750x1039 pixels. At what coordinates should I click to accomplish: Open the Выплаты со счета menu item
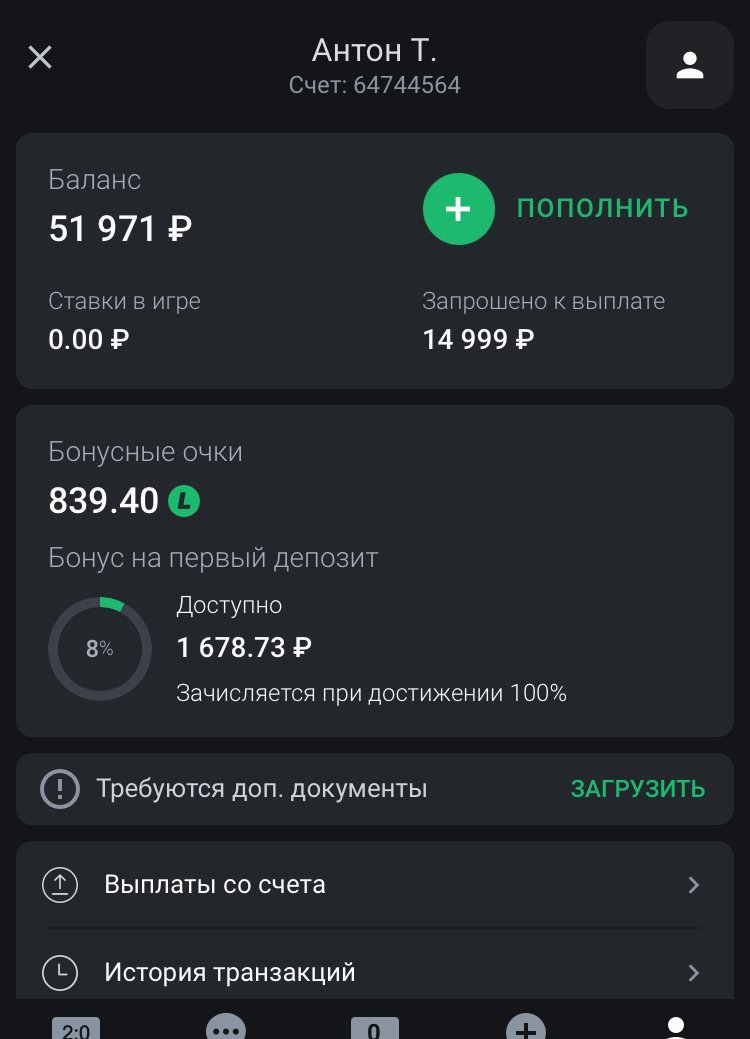(x=215, y=885)
